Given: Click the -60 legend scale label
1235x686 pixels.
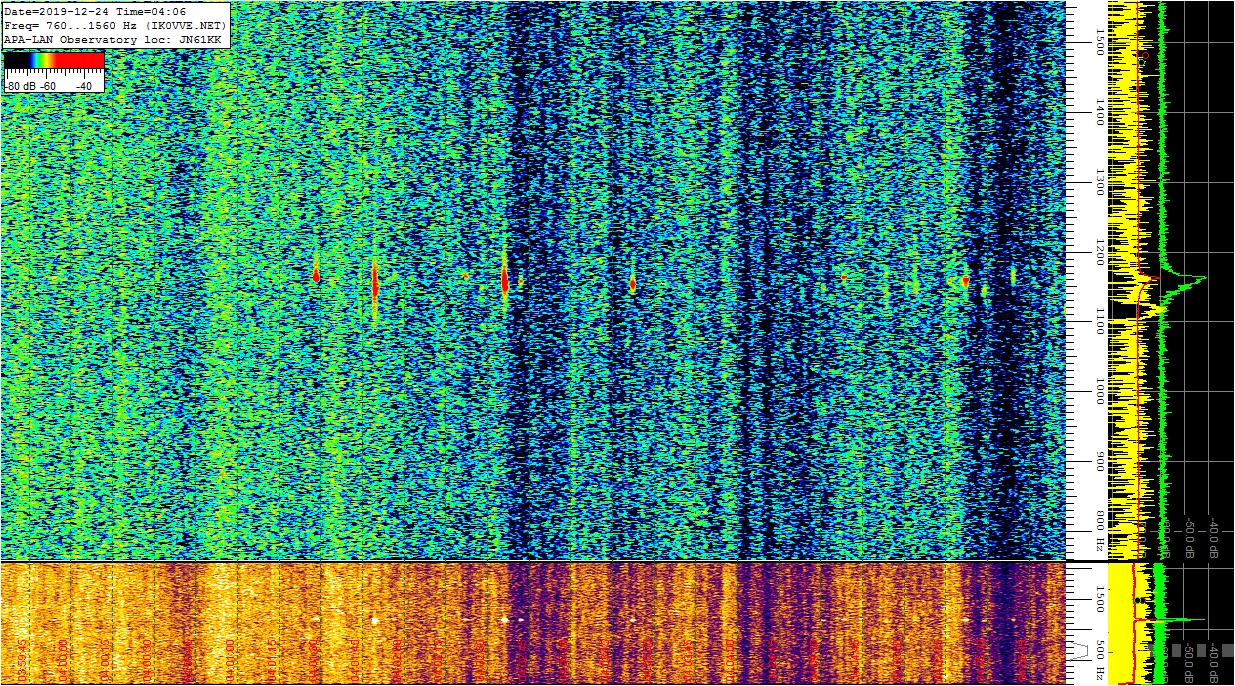Looking at the screenshot, I should [x=48, y=86].
